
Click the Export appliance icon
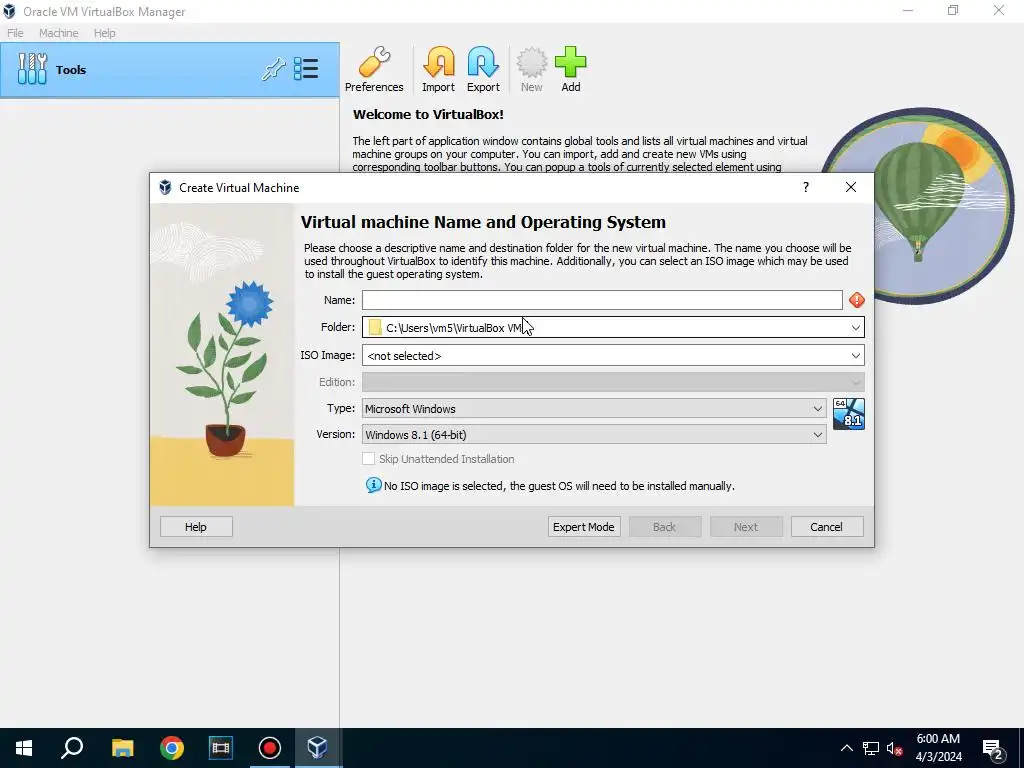[x=483, y=69]
